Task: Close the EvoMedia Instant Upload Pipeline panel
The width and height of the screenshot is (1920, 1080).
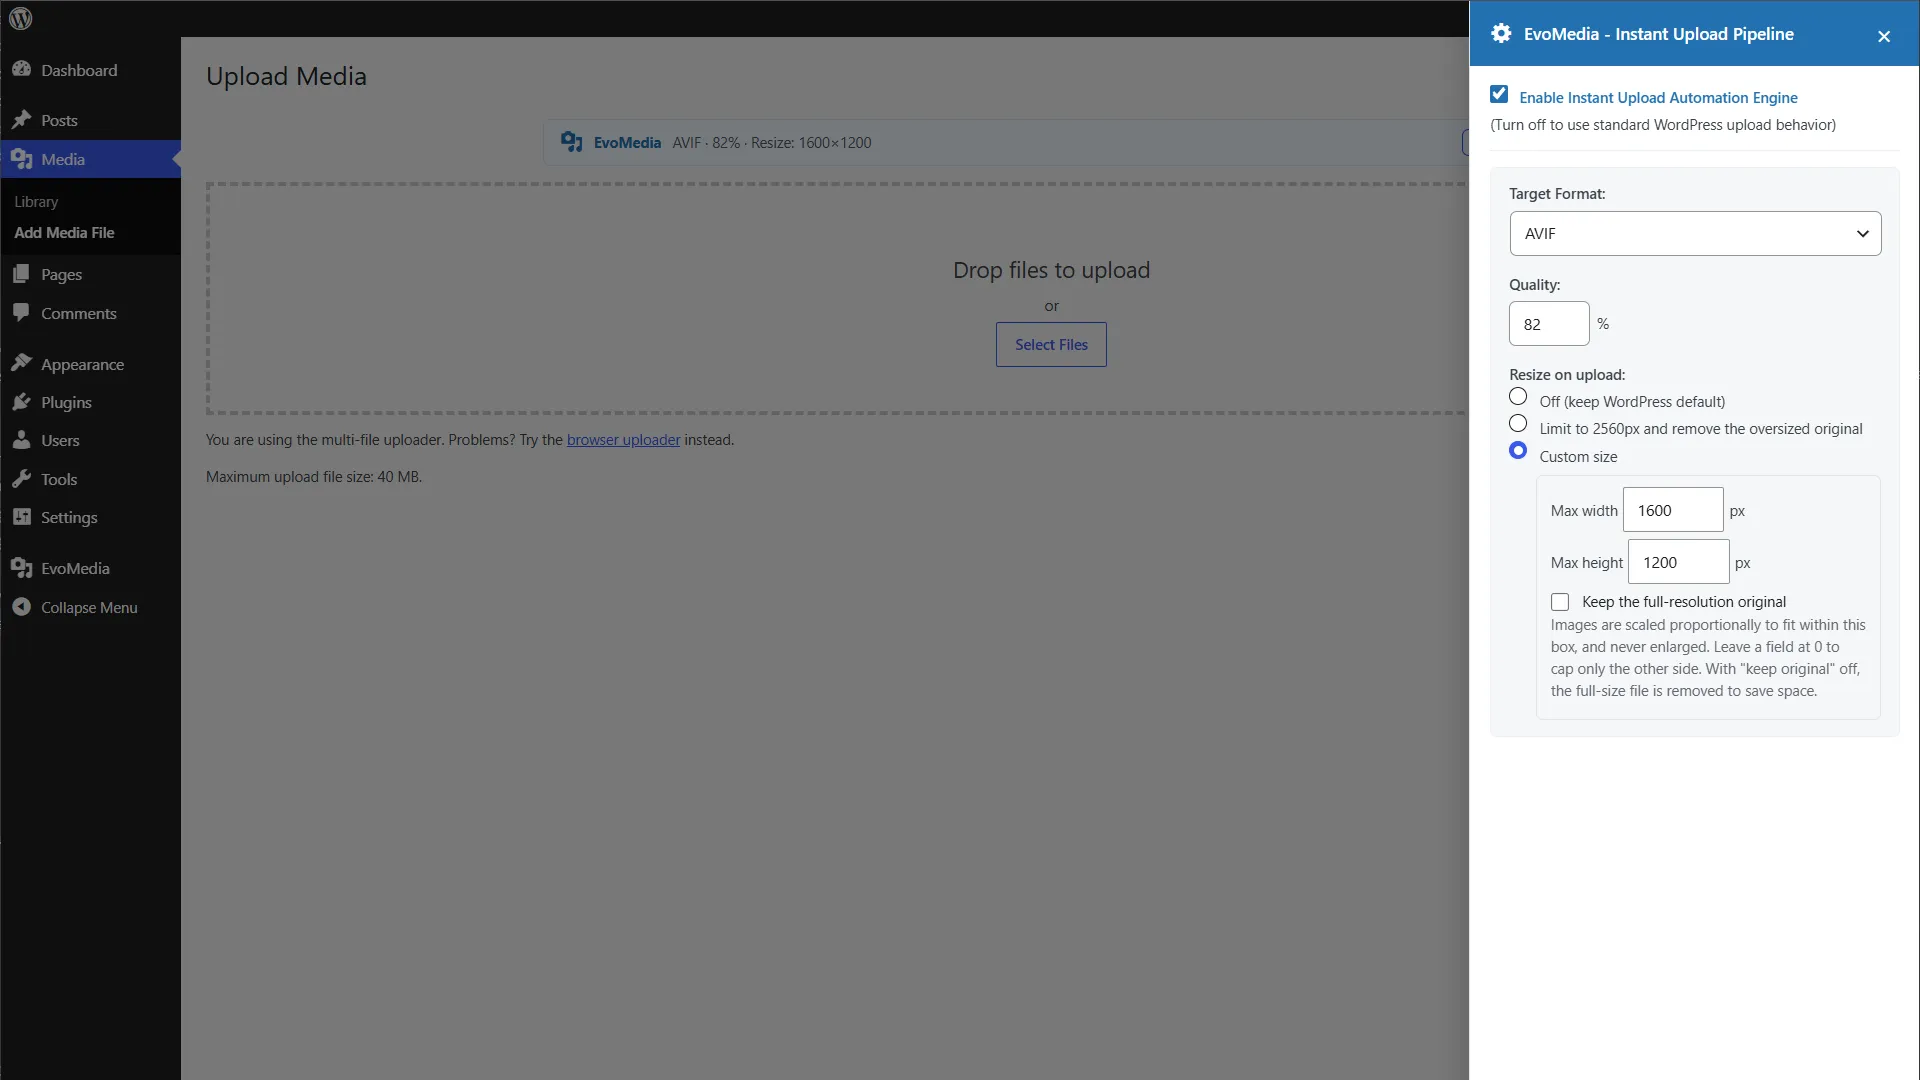Action: 1884,36
